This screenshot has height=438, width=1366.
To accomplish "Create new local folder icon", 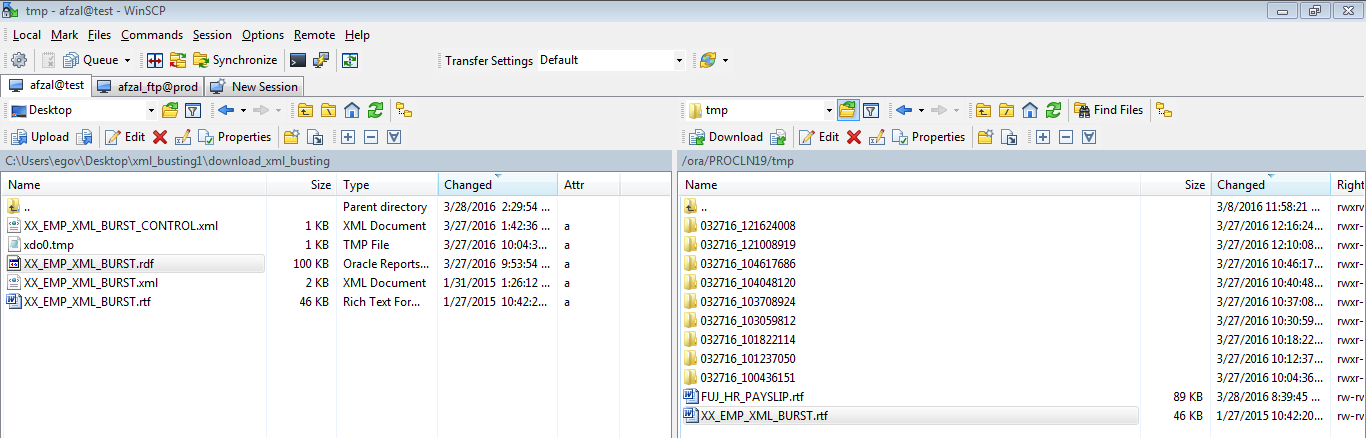I will 291,137.
